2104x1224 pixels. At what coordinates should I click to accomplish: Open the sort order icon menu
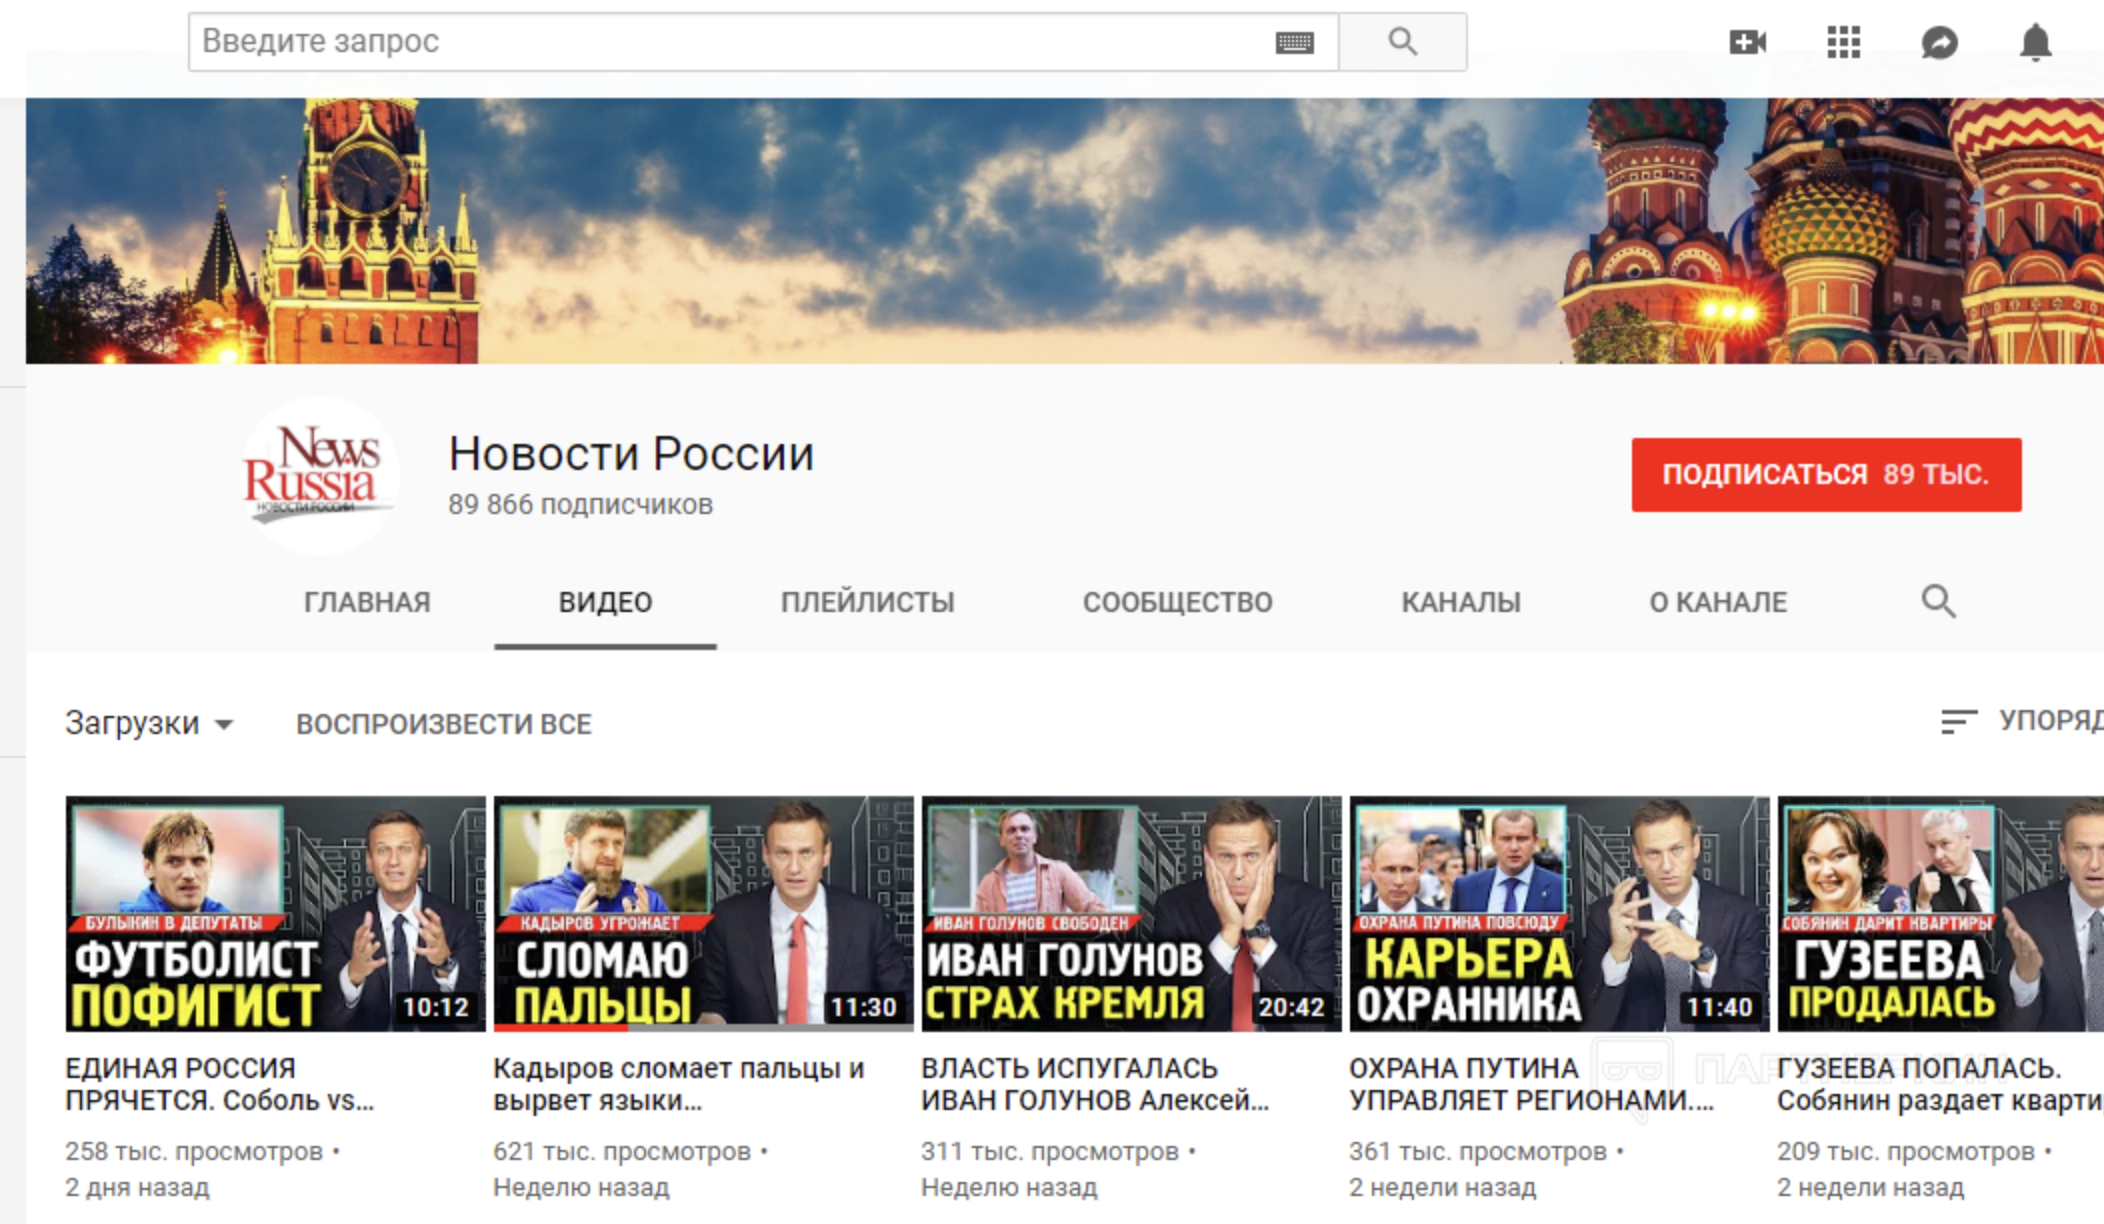point(1958,721)
